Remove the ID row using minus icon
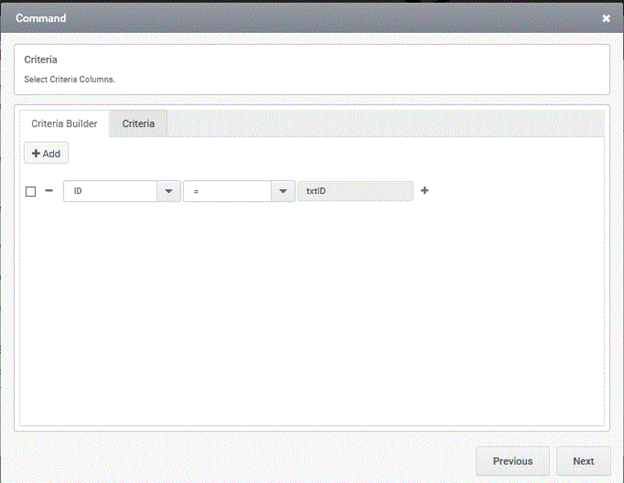Image resolution: width=624 pixels, height=483 pixels. pos(49,190)
